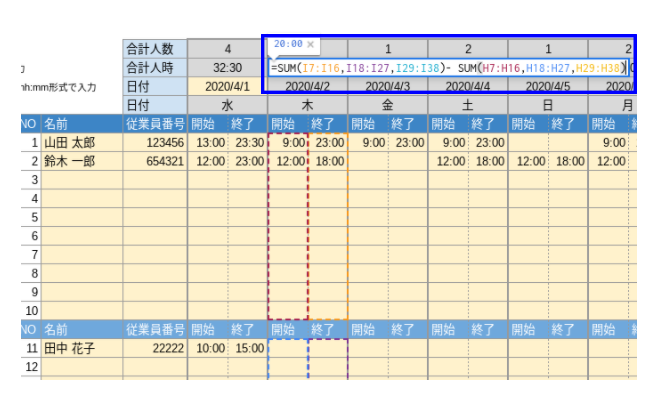This screenshot has height=399, width=665.
Task: Select headcount 1 above 2020/4/5
Action: click(x=548, y=49)
